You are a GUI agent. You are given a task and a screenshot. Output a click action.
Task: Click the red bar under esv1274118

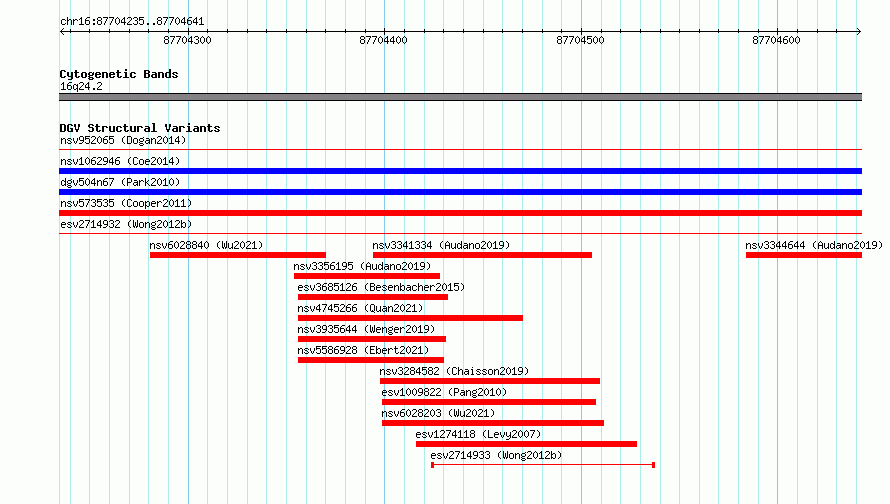tap(526, 444)
